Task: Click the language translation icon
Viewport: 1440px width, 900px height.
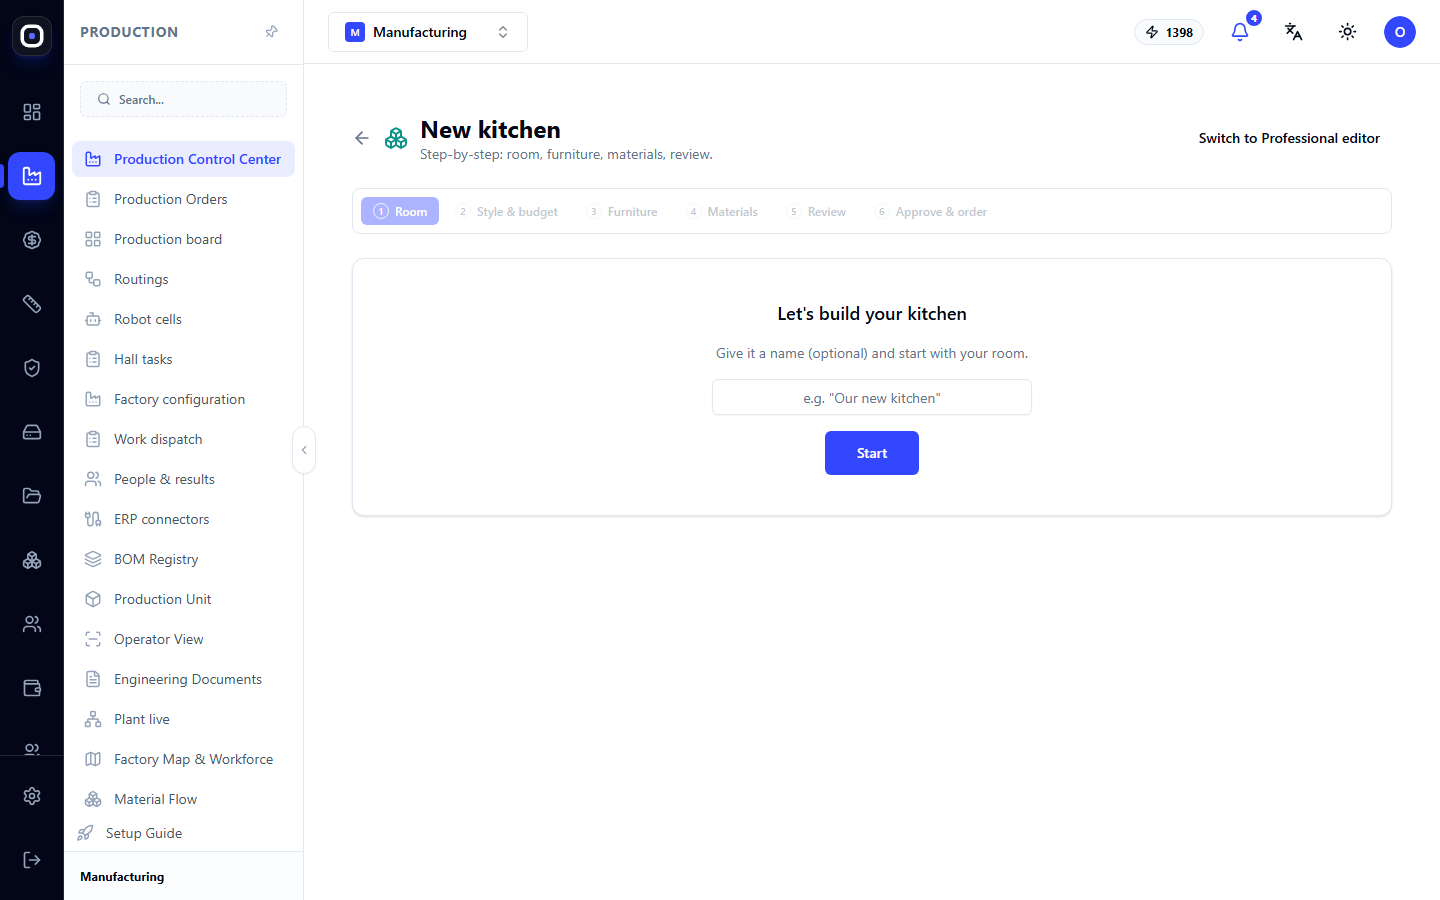Action: pyautogui.click(x=1294, y=32)
